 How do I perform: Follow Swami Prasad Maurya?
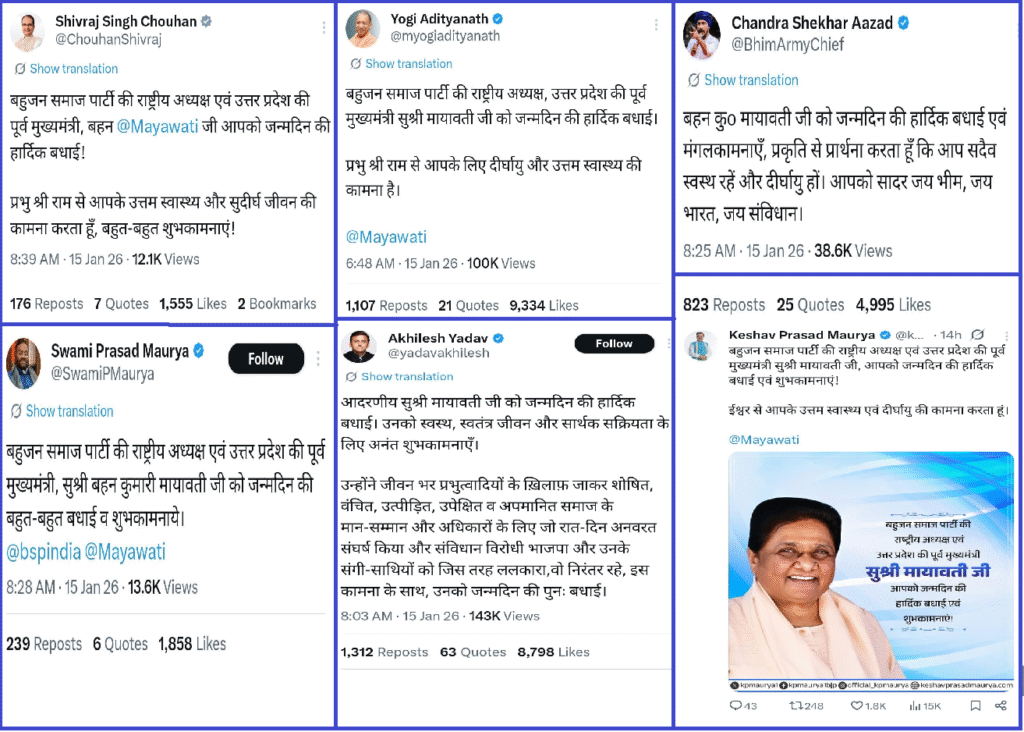coord(266,358)
